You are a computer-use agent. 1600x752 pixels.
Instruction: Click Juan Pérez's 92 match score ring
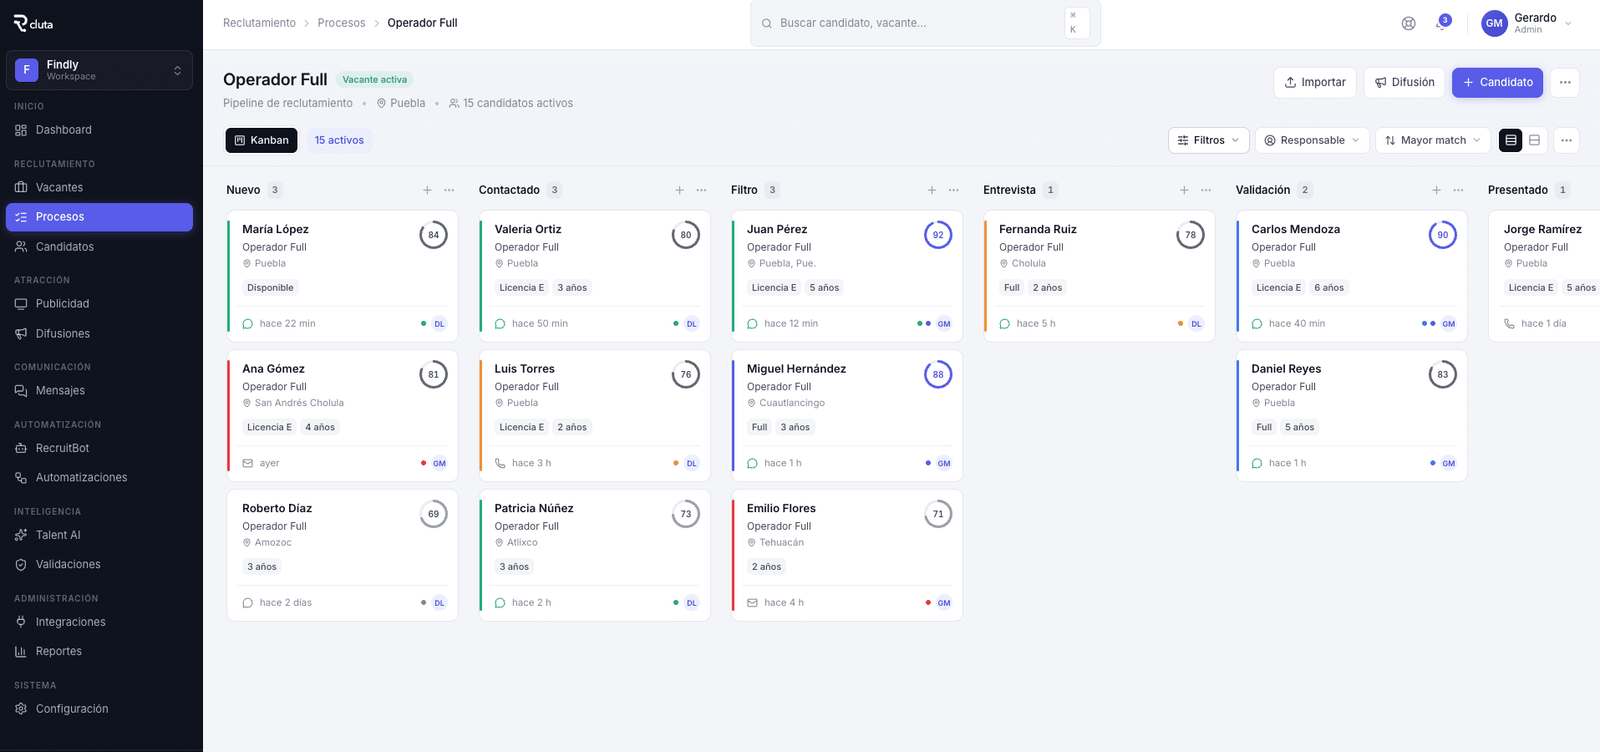click(x=938, y=235)
